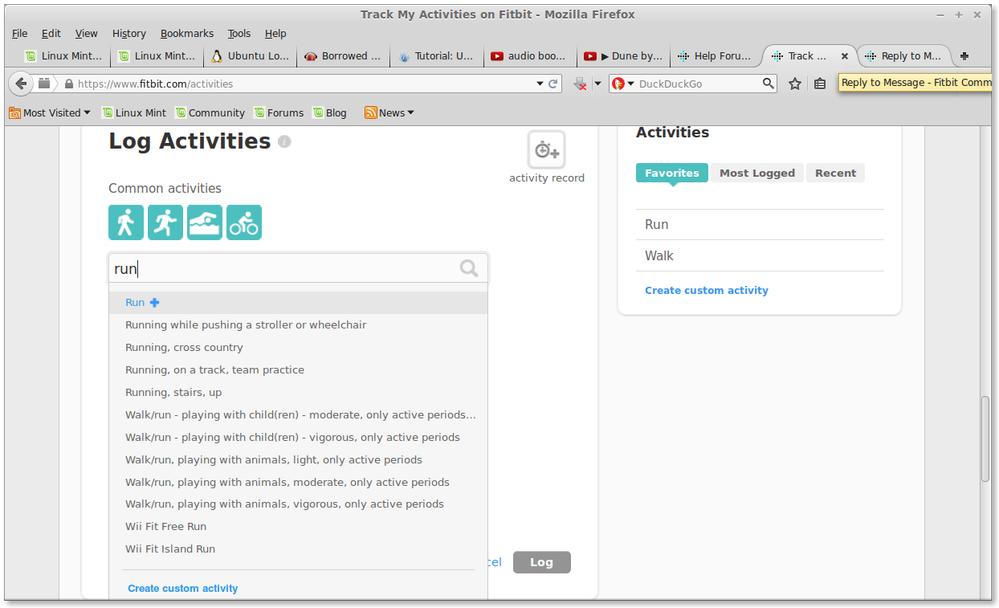Choose Run from favorites list
Screen dimensions: 999x608
(759, 224)
